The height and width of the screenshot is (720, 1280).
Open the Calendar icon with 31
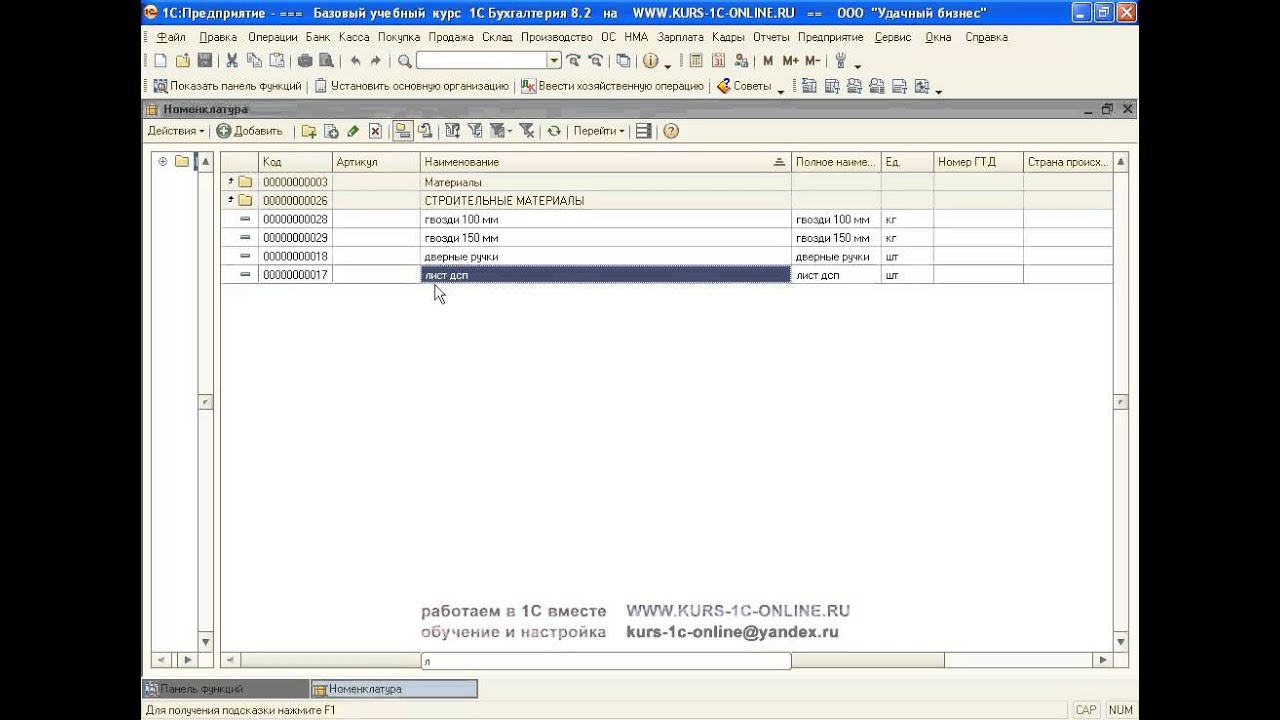(x=718, y=61)
